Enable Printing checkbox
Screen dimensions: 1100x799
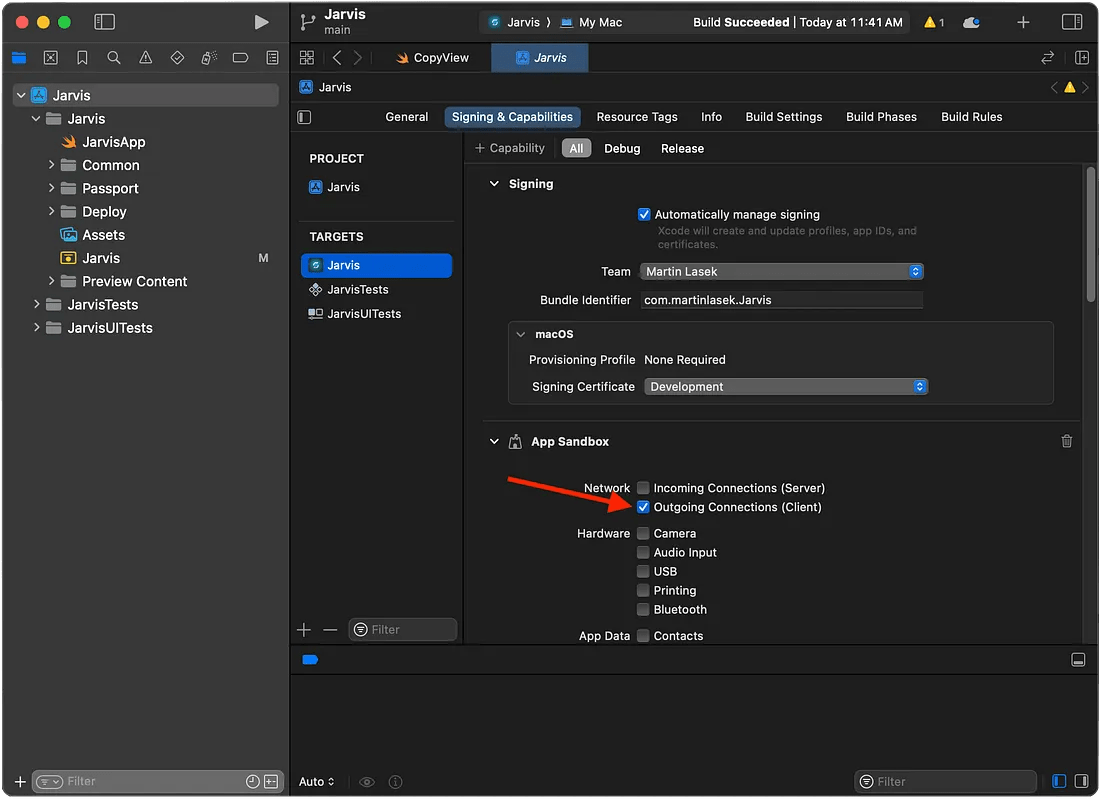[643, 591]
